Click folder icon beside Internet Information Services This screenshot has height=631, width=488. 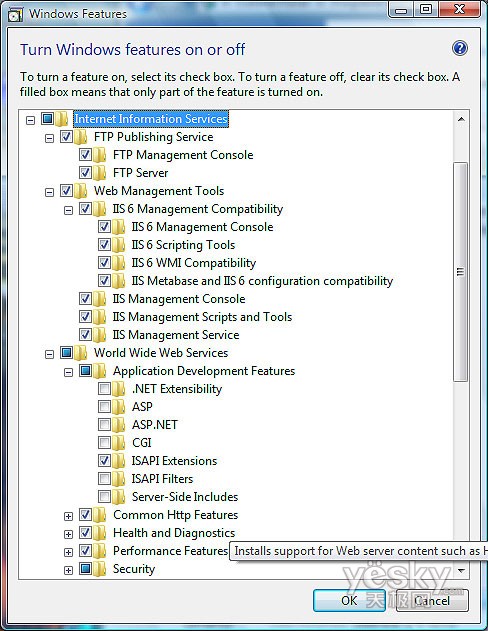click(x=62, y=119)
